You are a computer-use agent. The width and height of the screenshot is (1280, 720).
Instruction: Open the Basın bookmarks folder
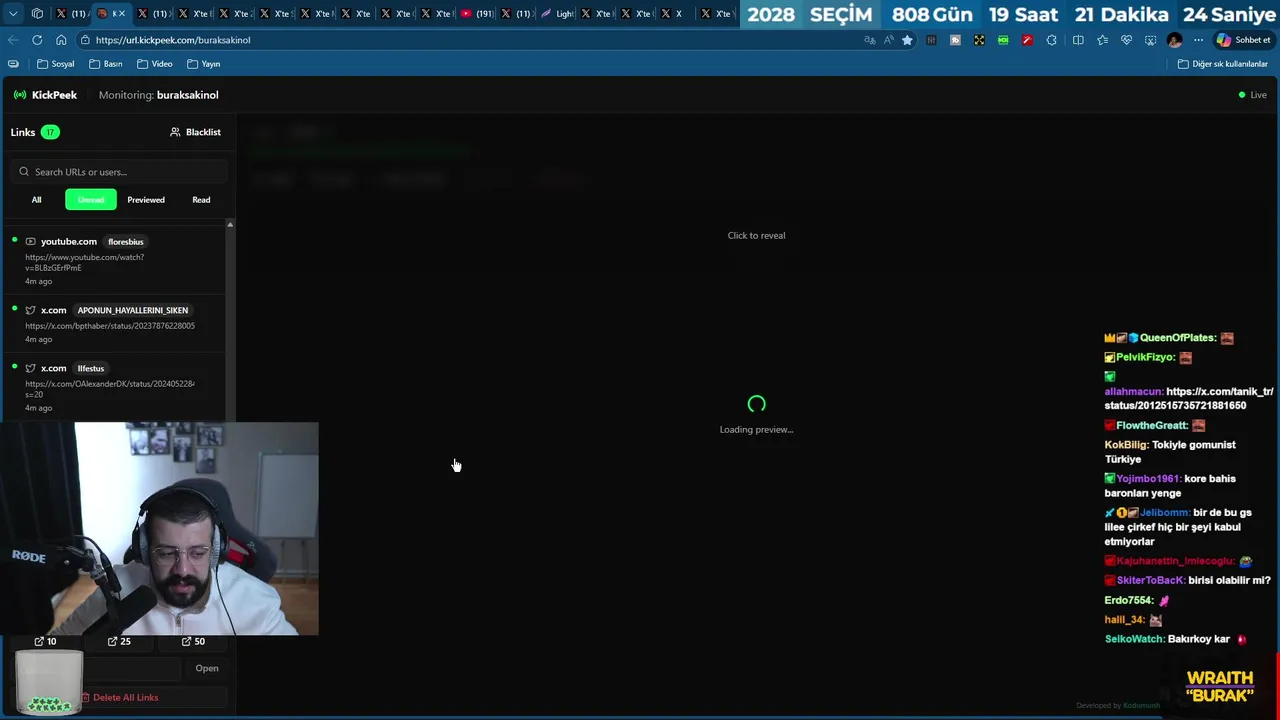coord(106,64)
